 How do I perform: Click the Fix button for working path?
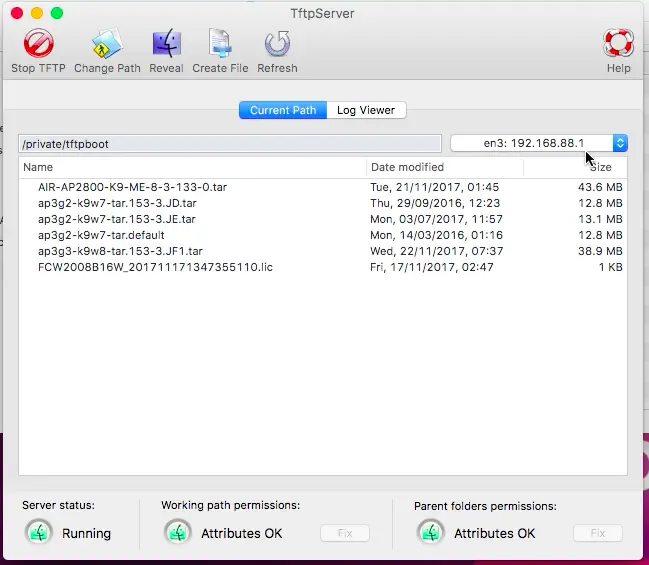(x=345, y=533)
